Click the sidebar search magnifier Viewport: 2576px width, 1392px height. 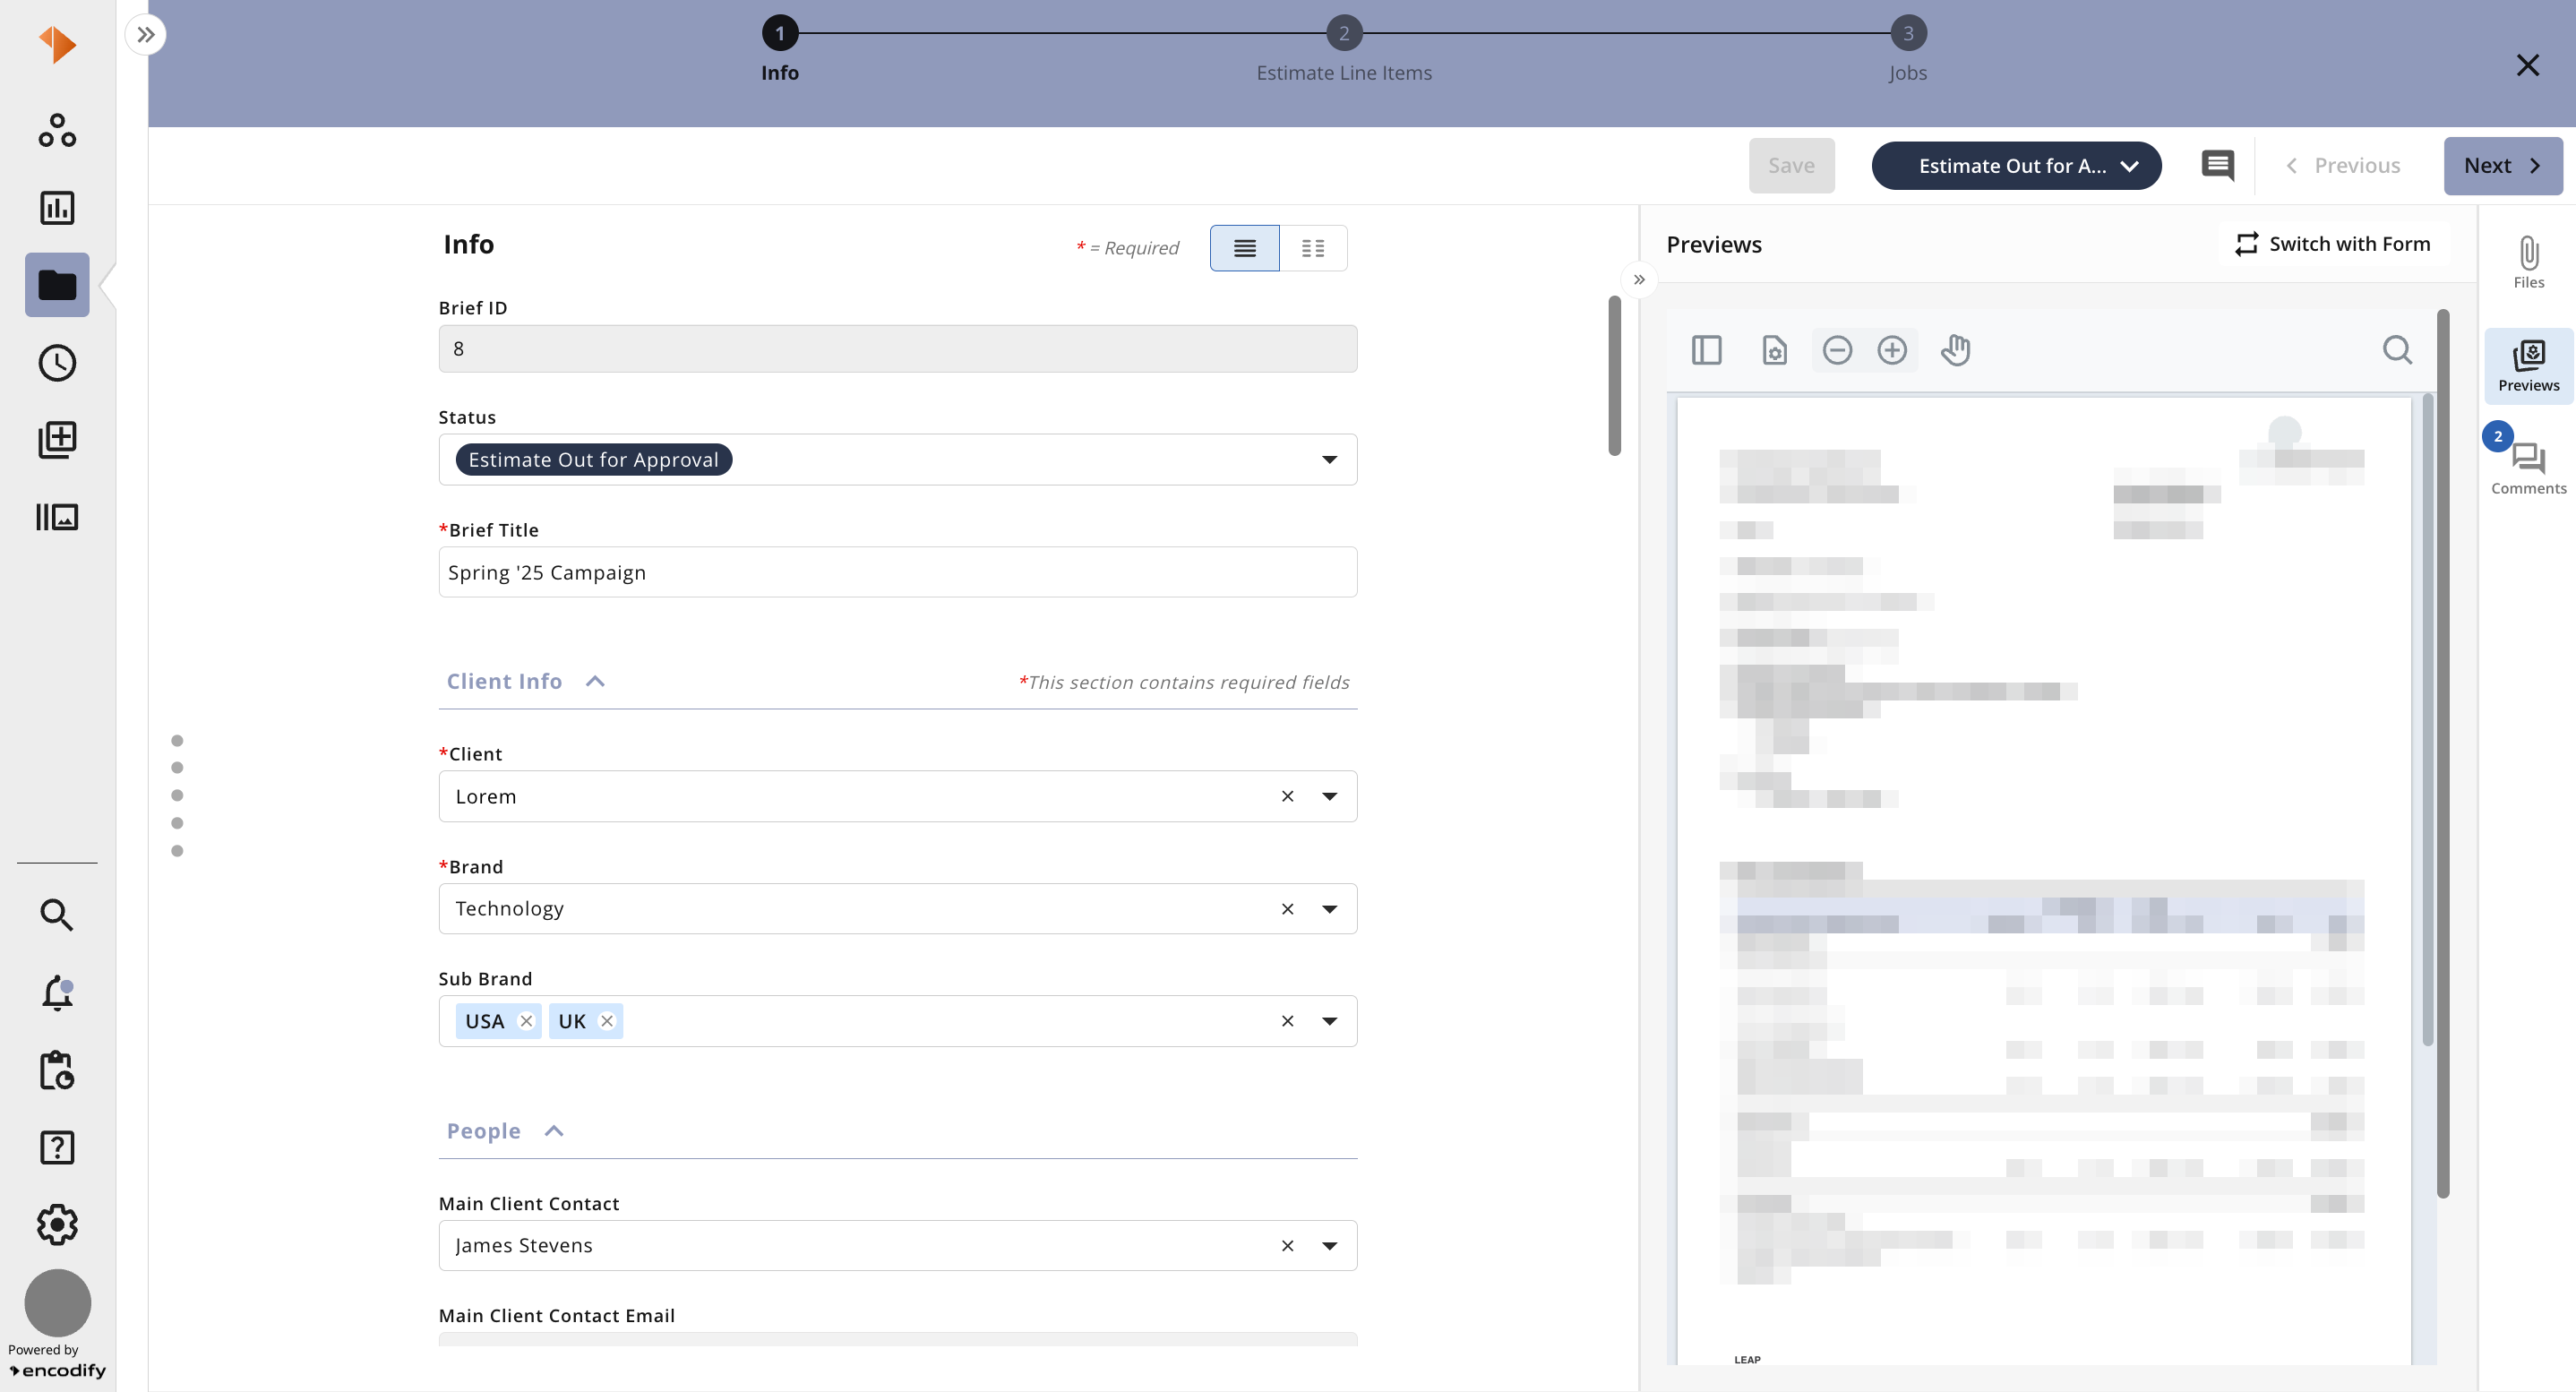pos(57,914)
